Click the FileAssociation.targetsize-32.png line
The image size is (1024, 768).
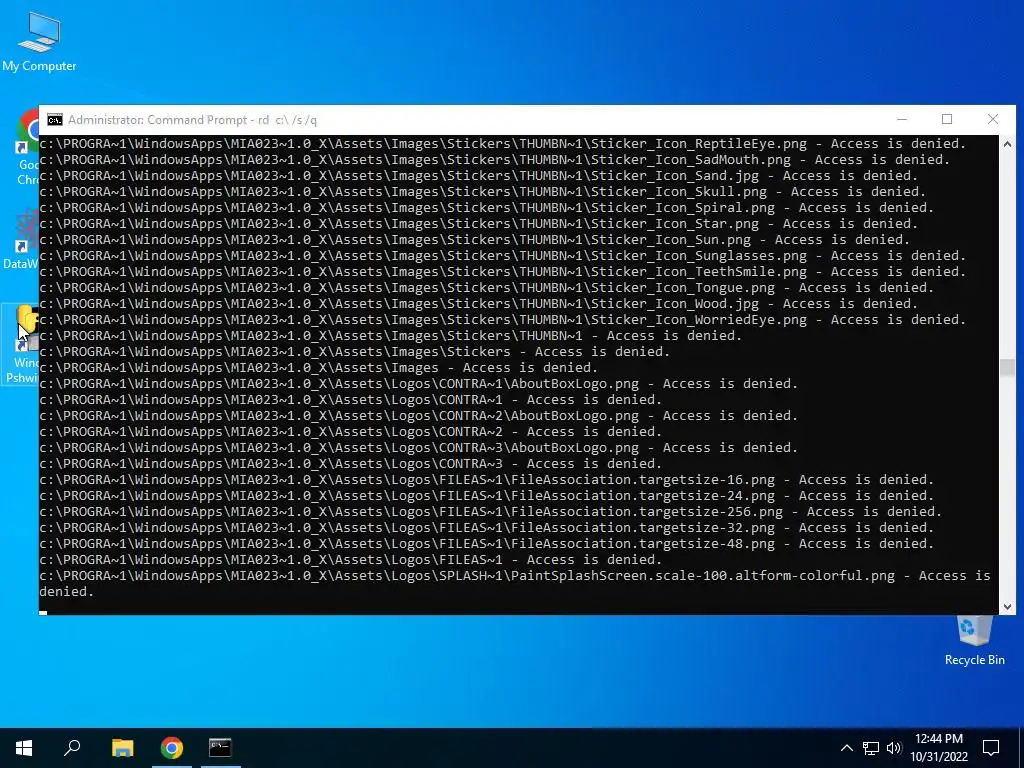point(487,528)
